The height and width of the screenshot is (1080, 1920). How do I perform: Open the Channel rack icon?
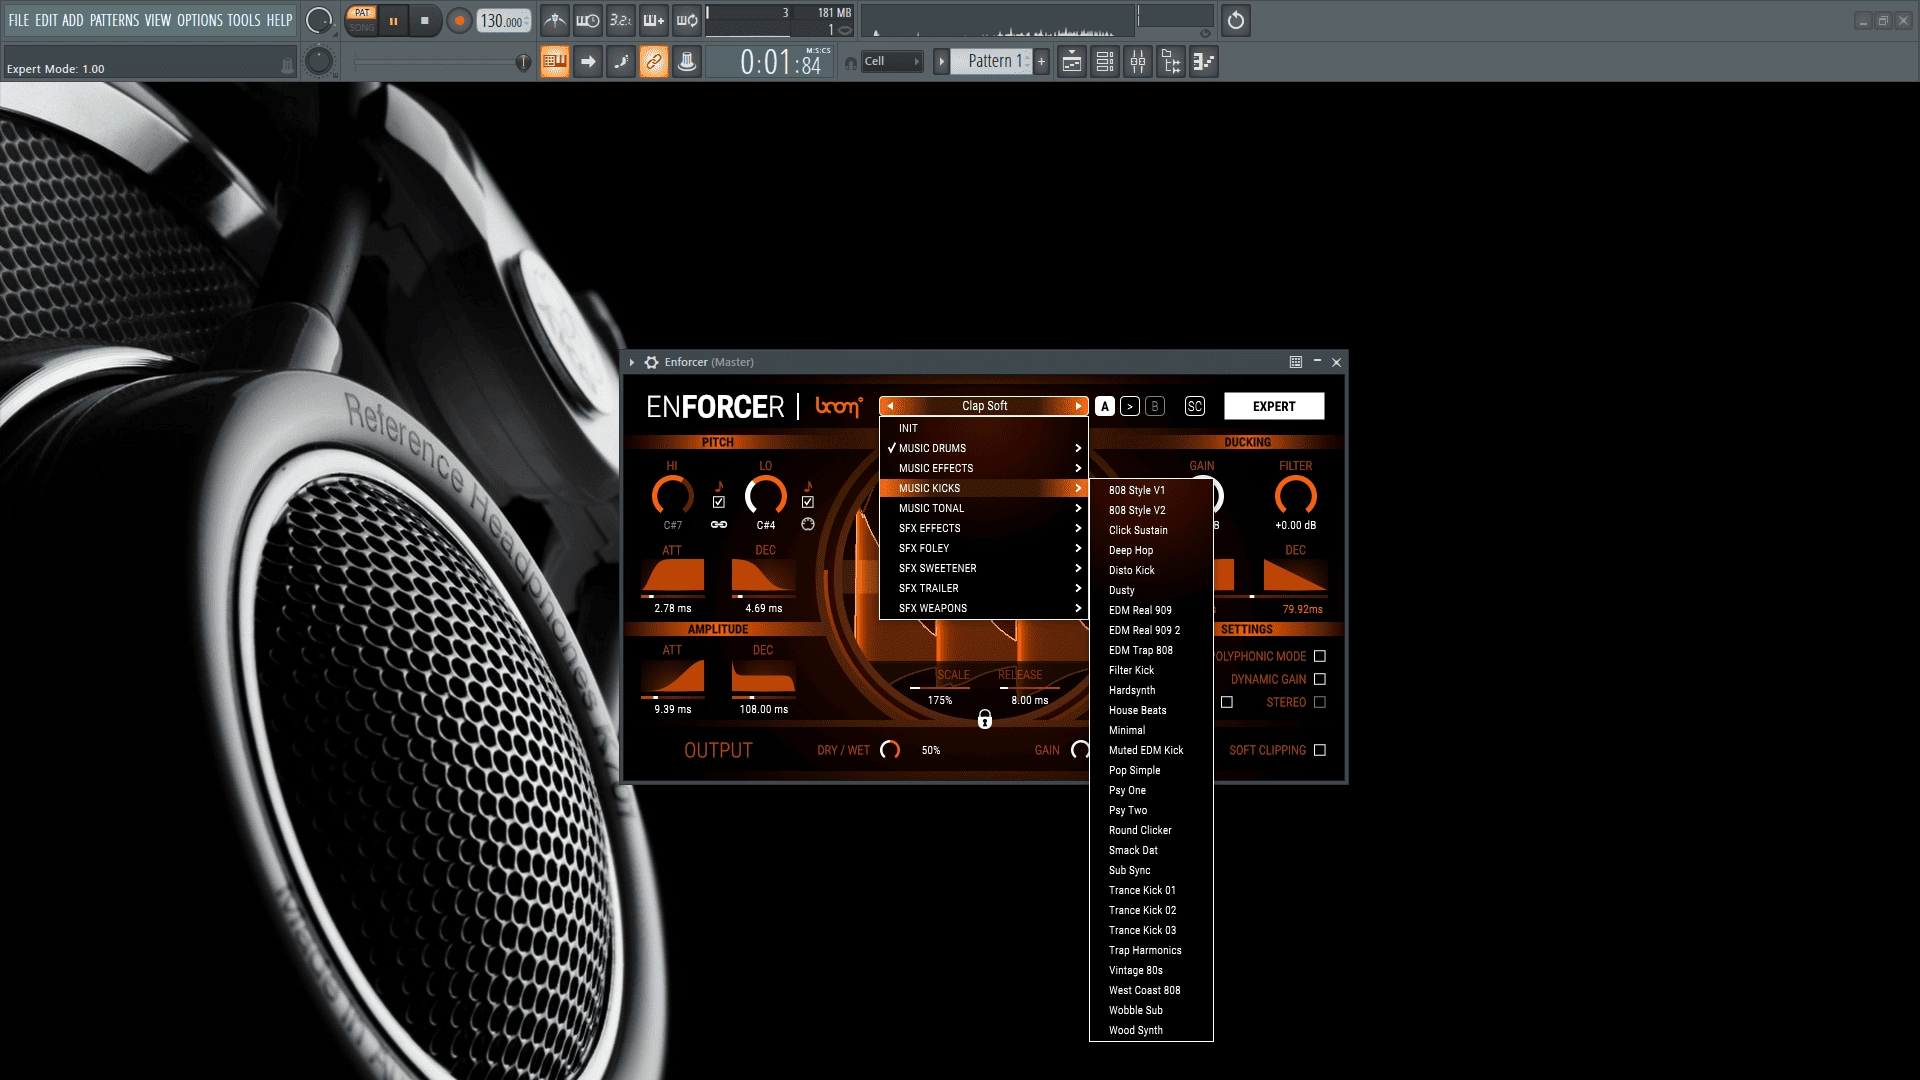[1105, 62]
